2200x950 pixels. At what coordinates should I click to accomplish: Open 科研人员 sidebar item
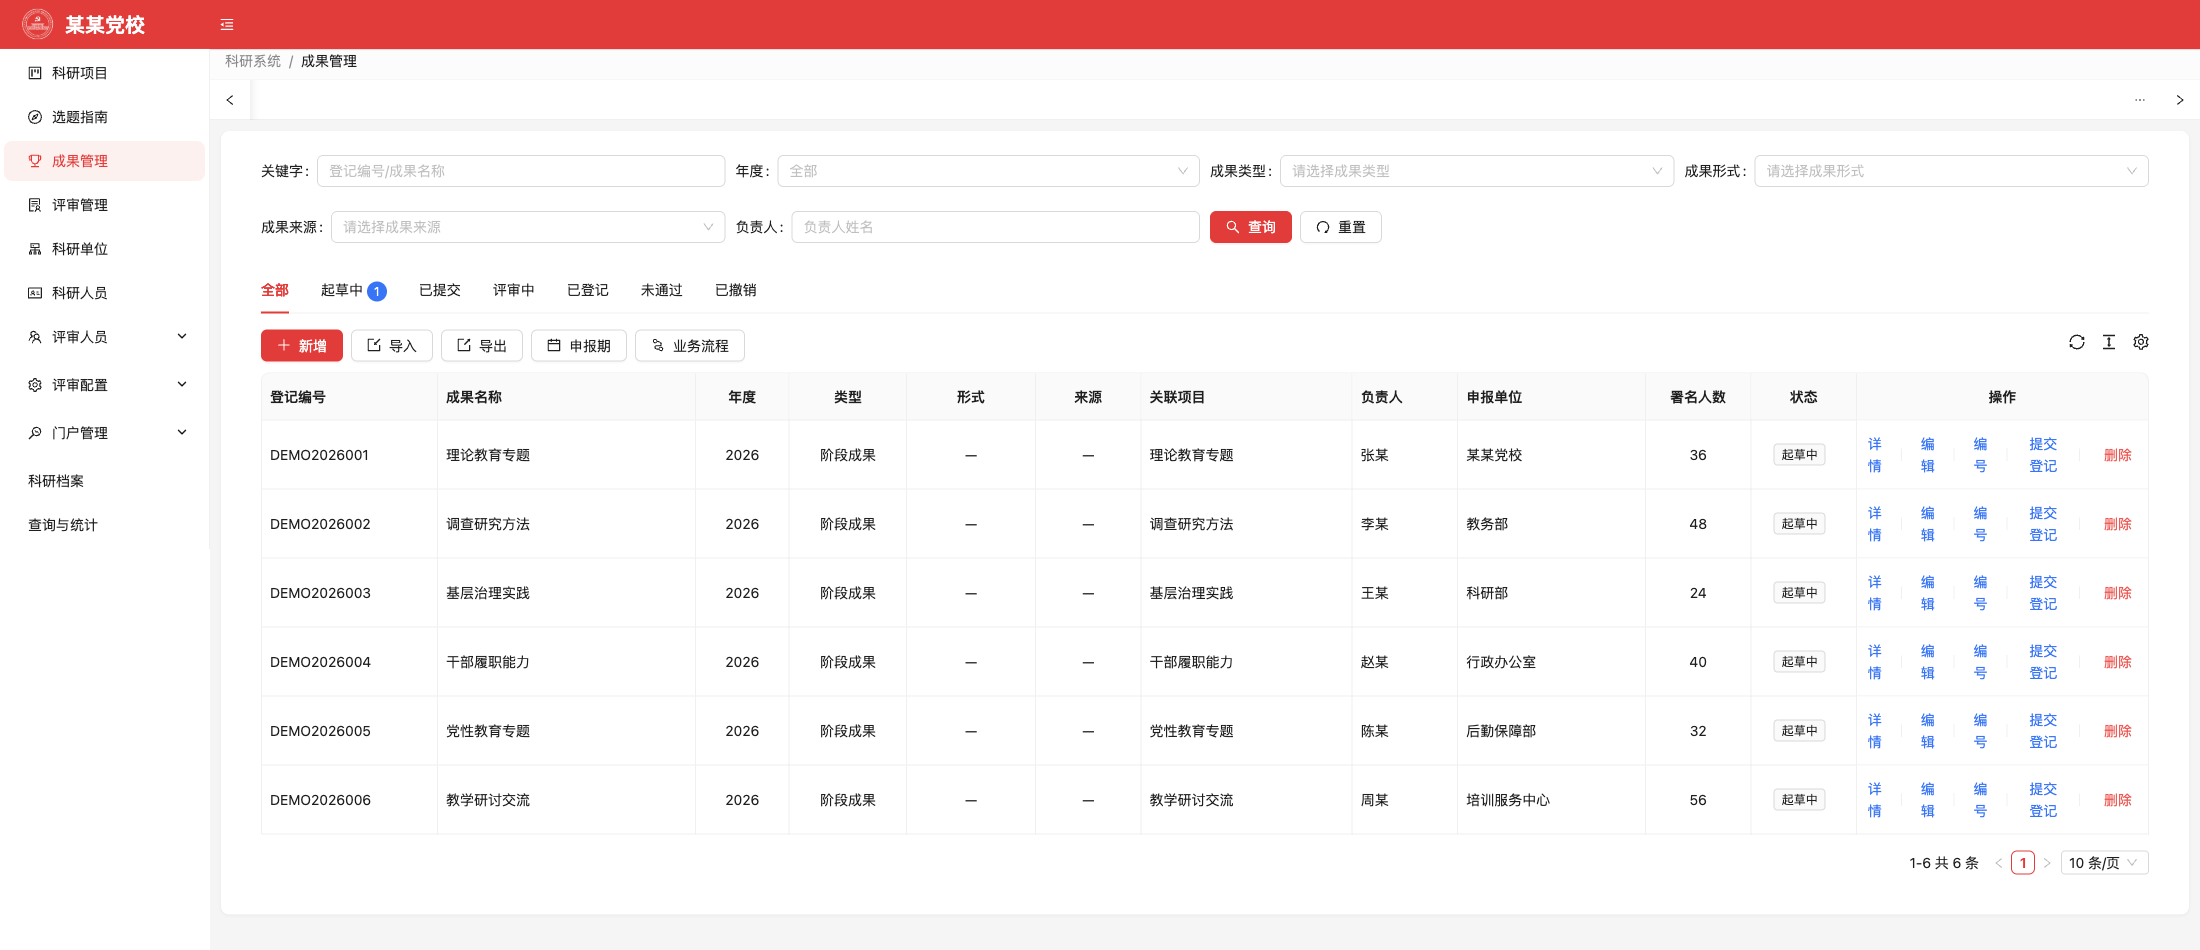pos(105,293)
